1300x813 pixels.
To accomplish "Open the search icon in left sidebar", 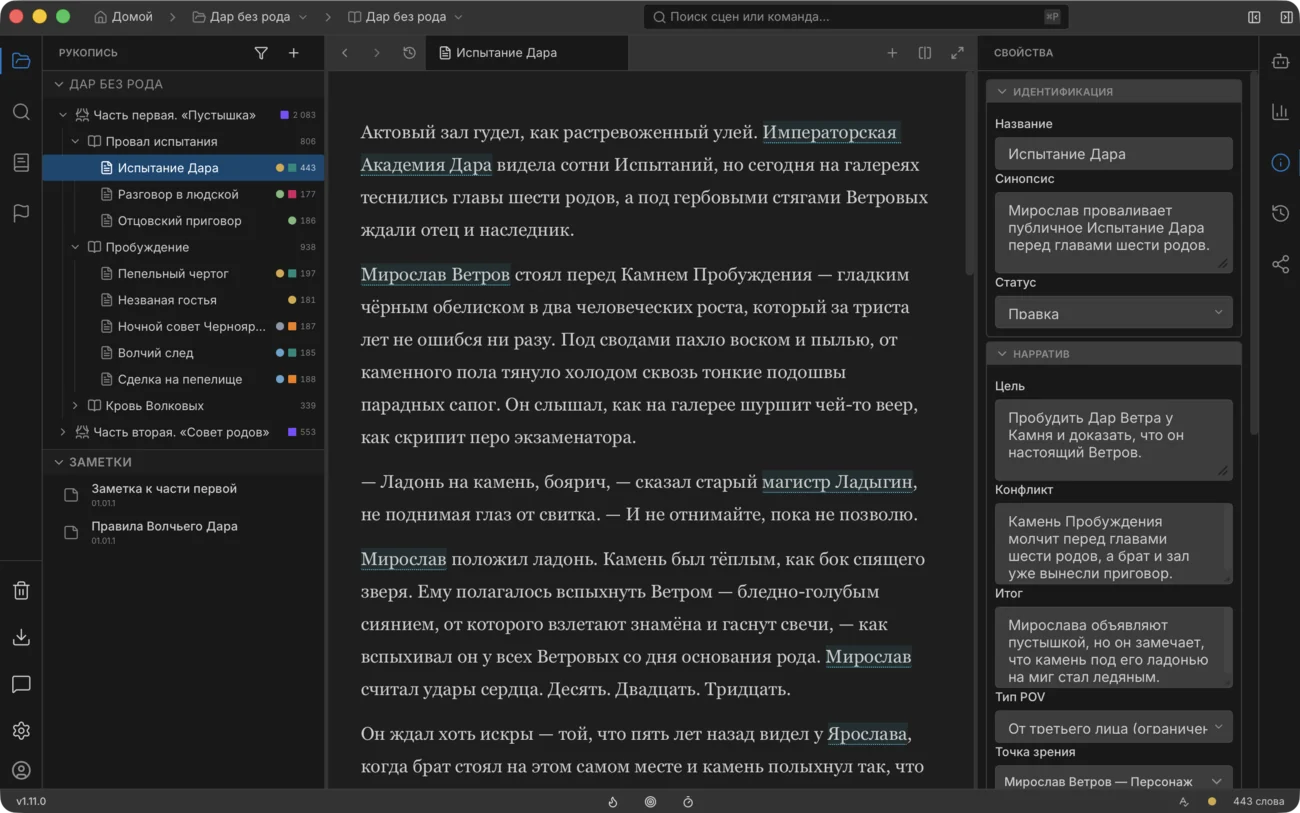I will [x=21, y=112].
